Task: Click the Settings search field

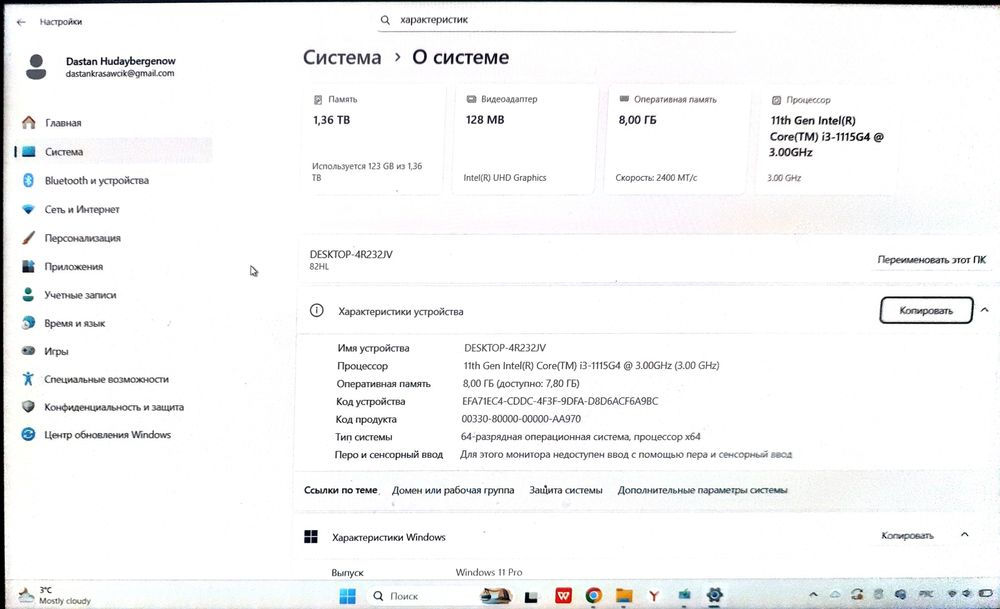Action: (556, 20)
